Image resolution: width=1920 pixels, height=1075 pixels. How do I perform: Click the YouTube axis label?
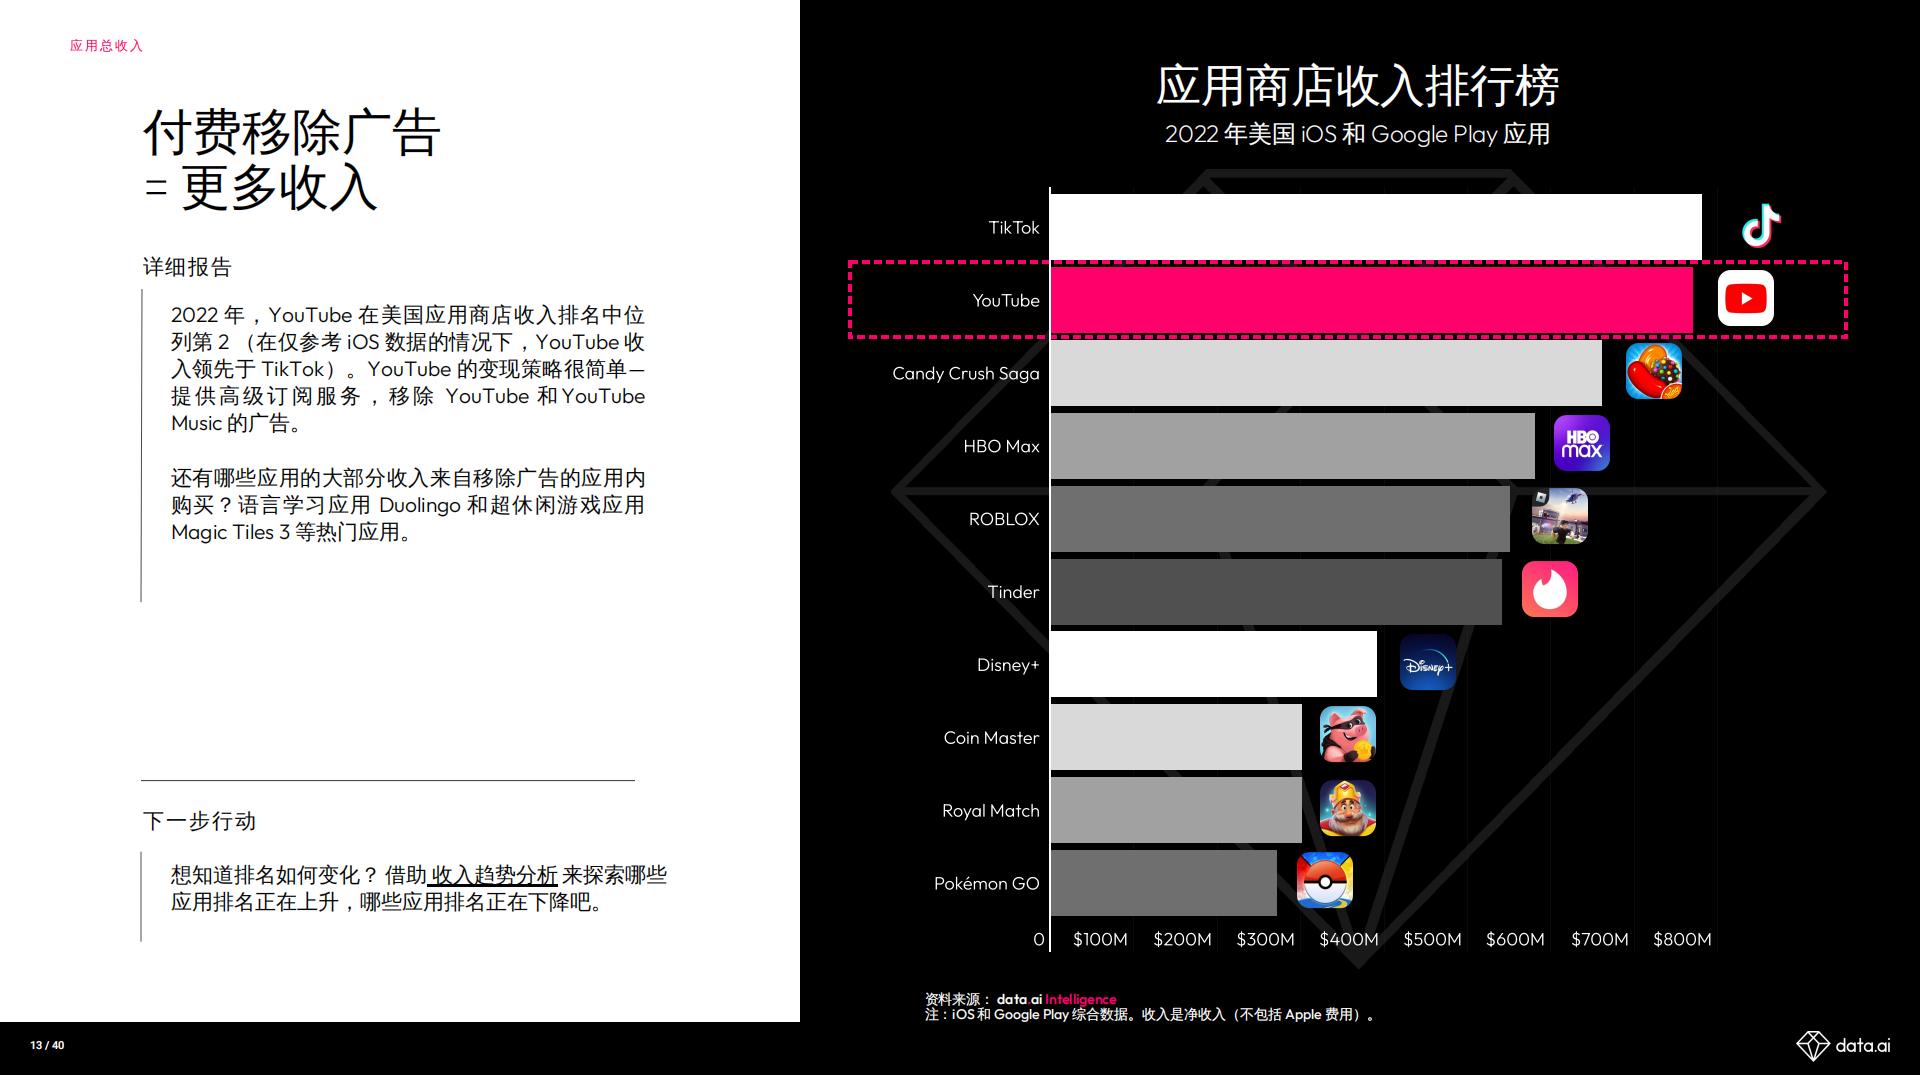coord(1006,300)
